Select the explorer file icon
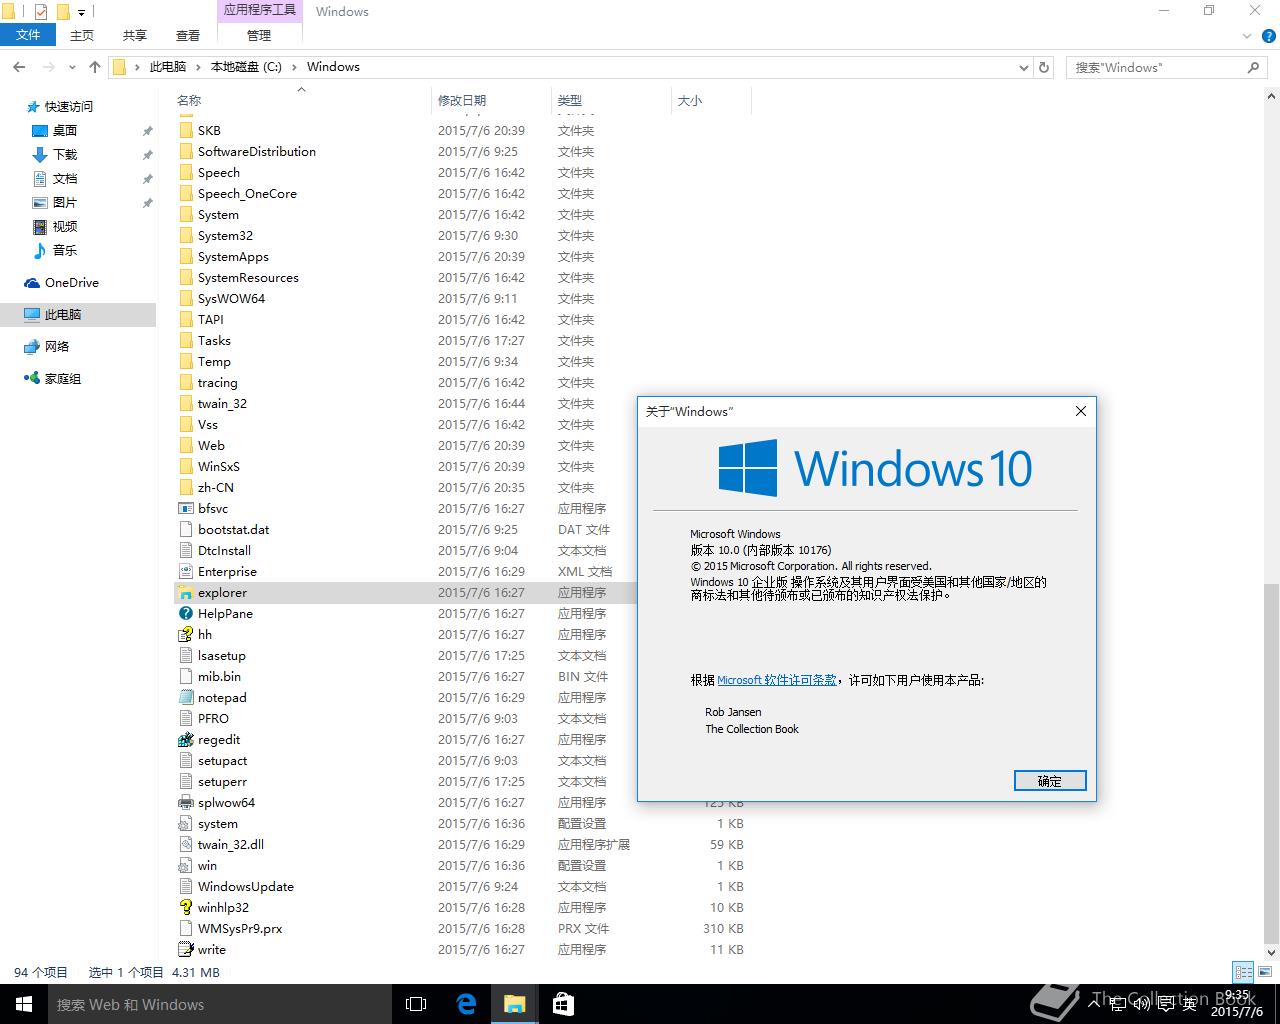This screenshot has height=1024, width=1280. pyautogui.click(x=185, y=593)
